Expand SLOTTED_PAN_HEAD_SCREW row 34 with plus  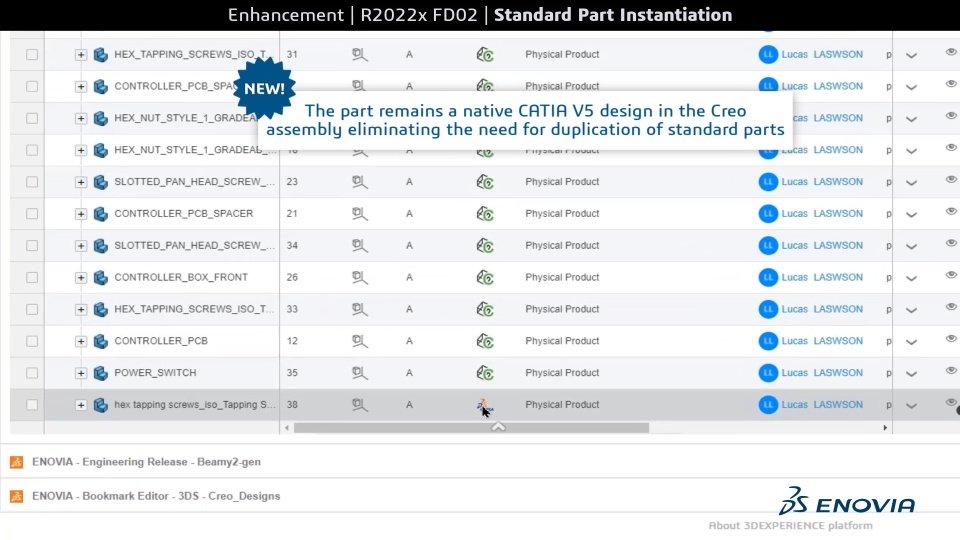[80, 246]
